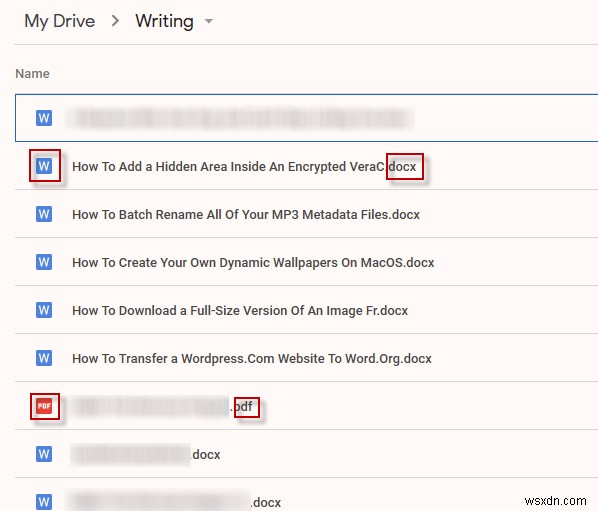
Task: Select How To Create Dynamic Wallpapers file
Action: click(x=253, y=263)
